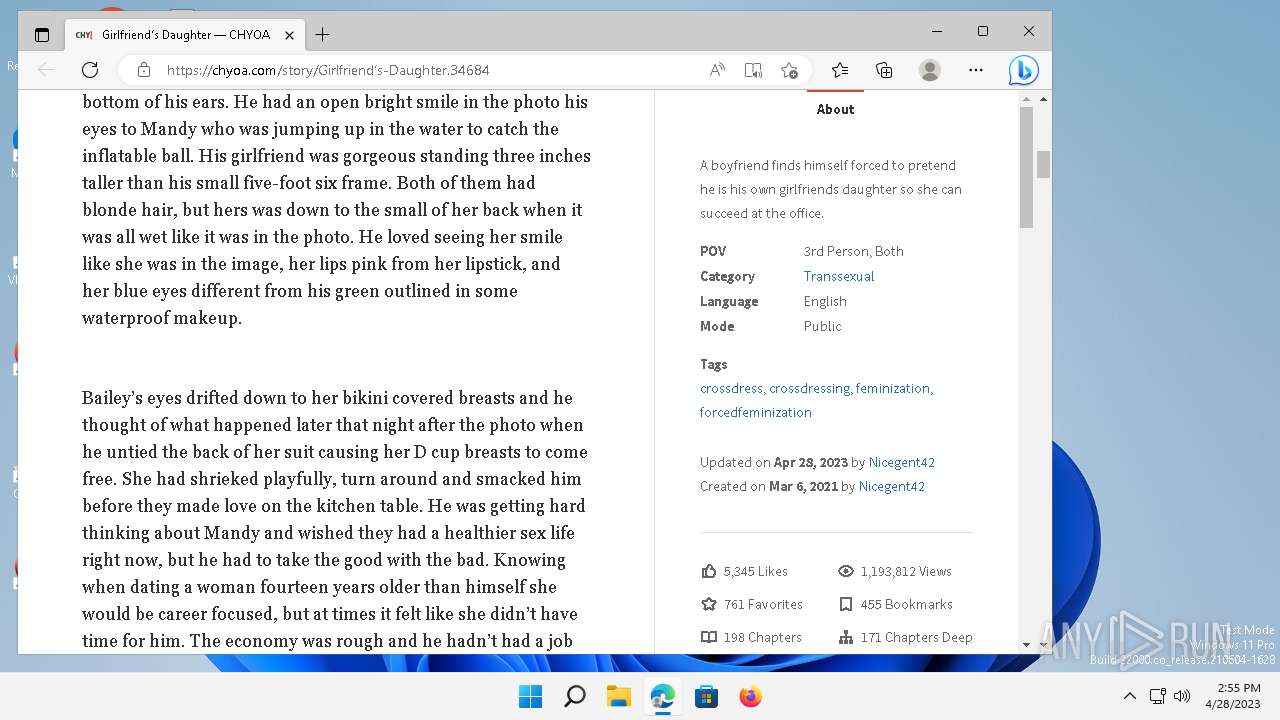Switch to the About tab
Screen dimensions: 1280x720
(x=835, y=109)
